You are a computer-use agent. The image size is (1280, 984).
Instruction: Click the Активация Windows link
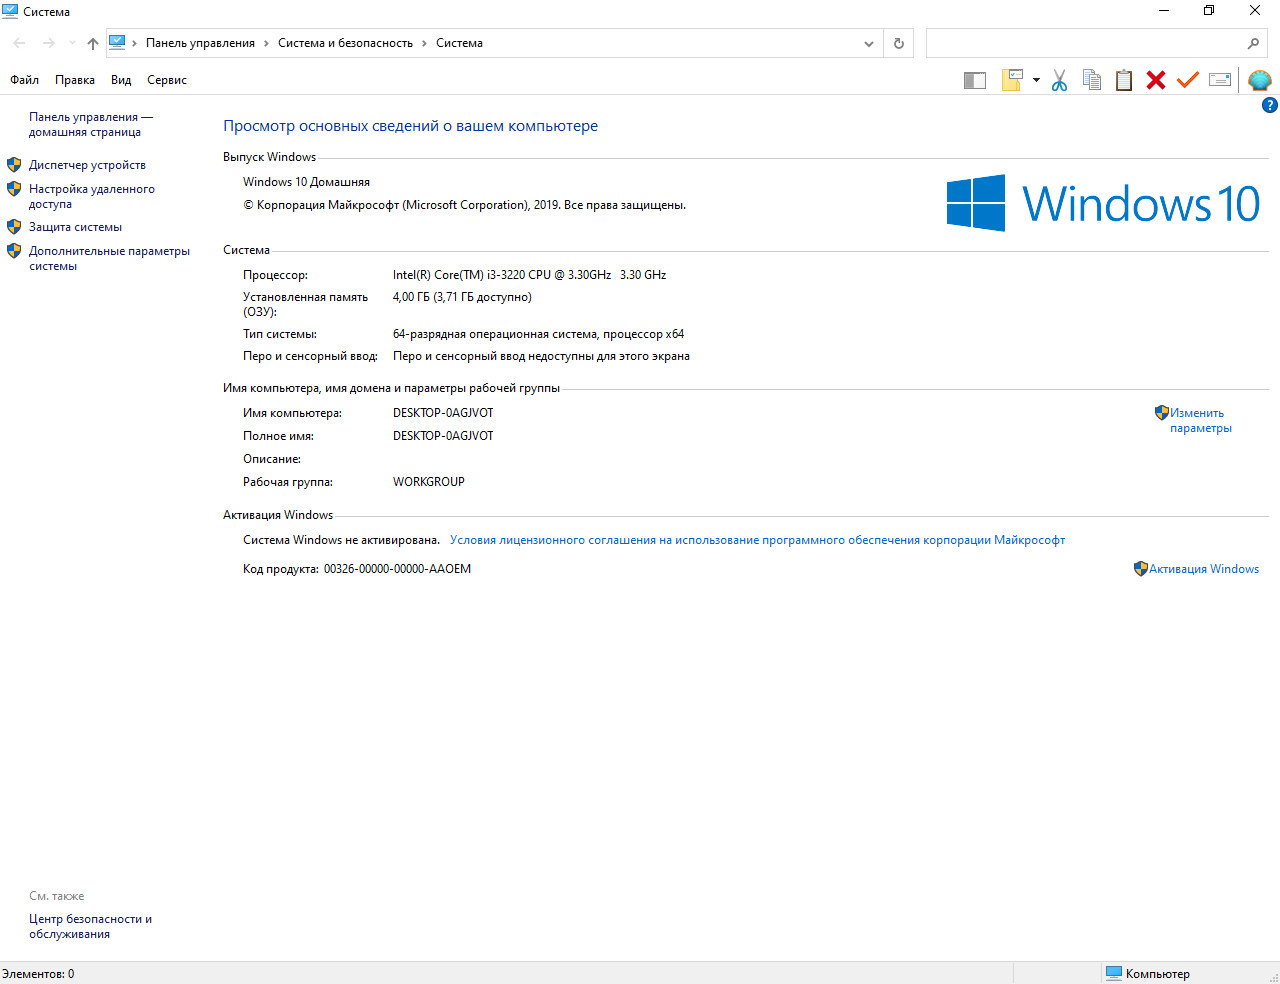tap(1204, 569)
